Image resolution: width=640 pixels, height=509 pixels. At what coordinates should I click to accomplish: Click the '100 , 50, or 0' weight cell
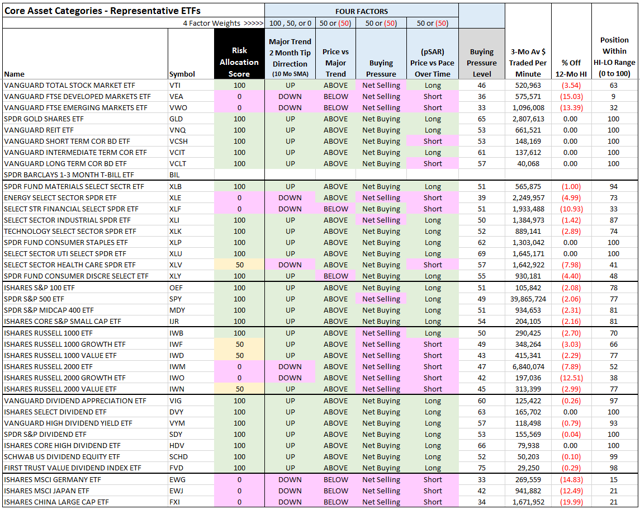(290, 23)
